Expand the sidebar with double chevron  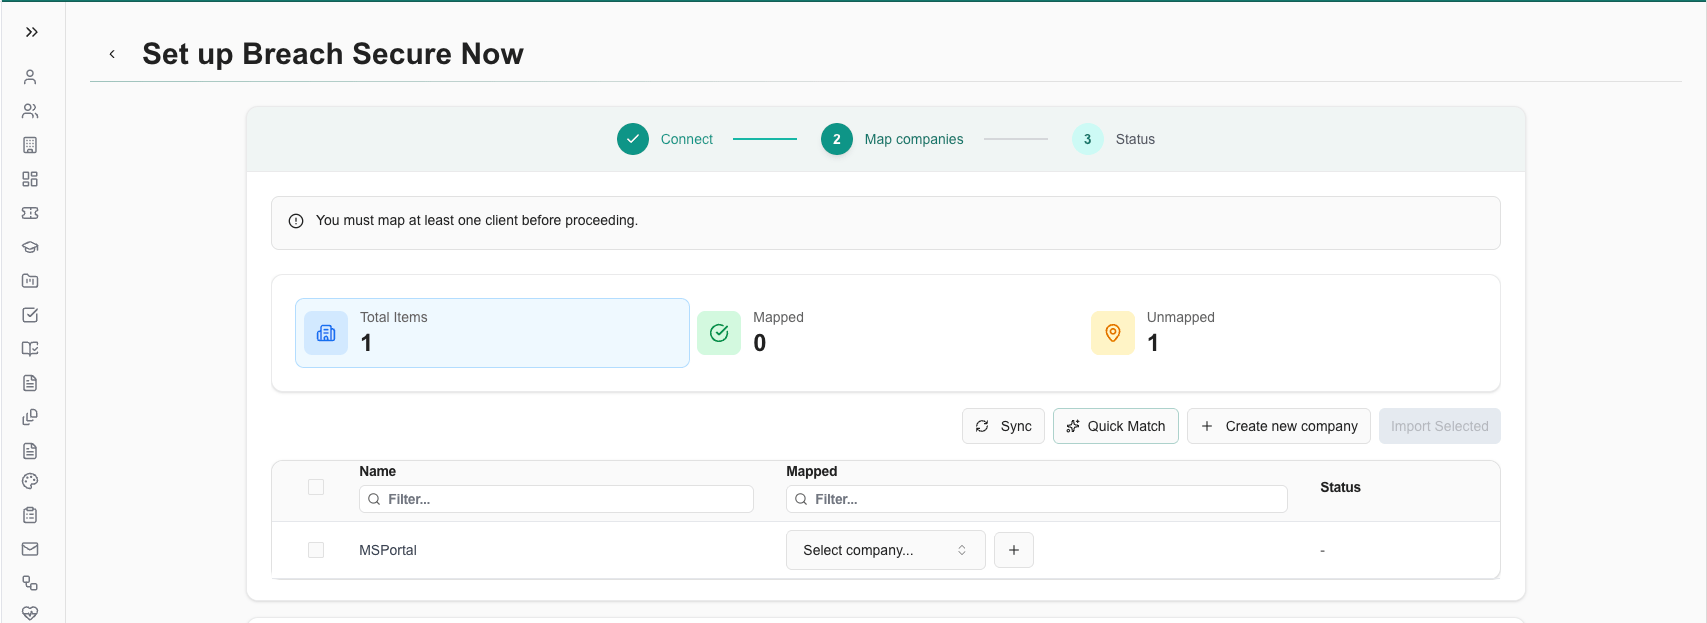pos(32,32)
